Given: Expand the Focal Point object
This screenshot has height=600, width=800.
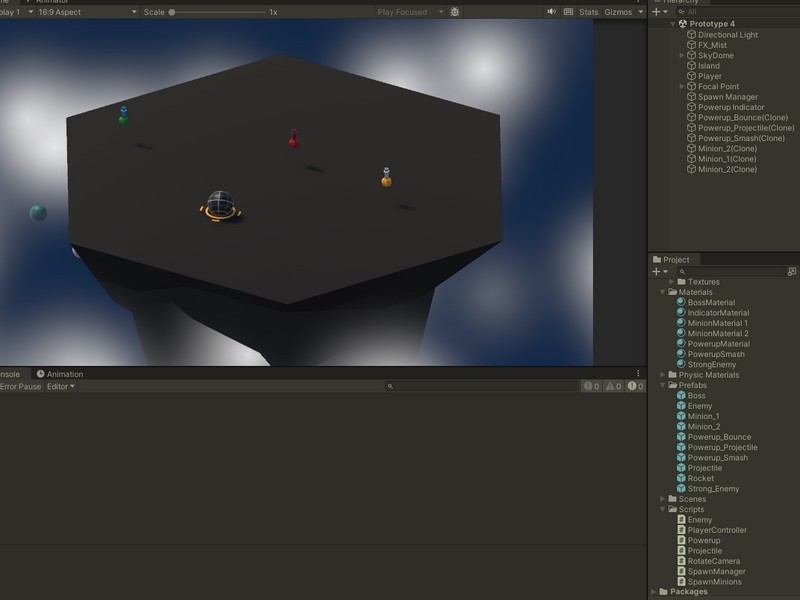Looking at the screenshot, I should tap(682, 87).
